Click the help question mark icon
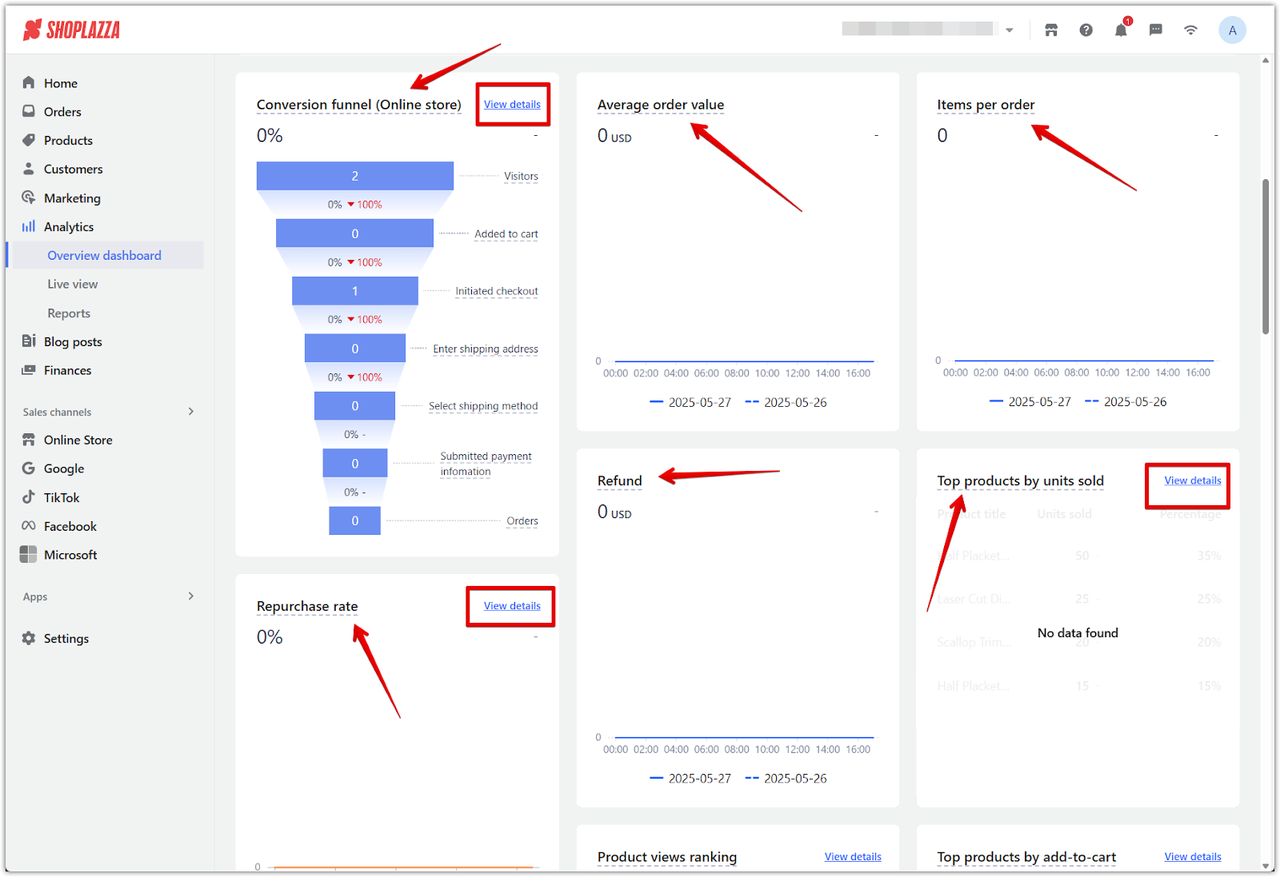 click(1086, 29)
